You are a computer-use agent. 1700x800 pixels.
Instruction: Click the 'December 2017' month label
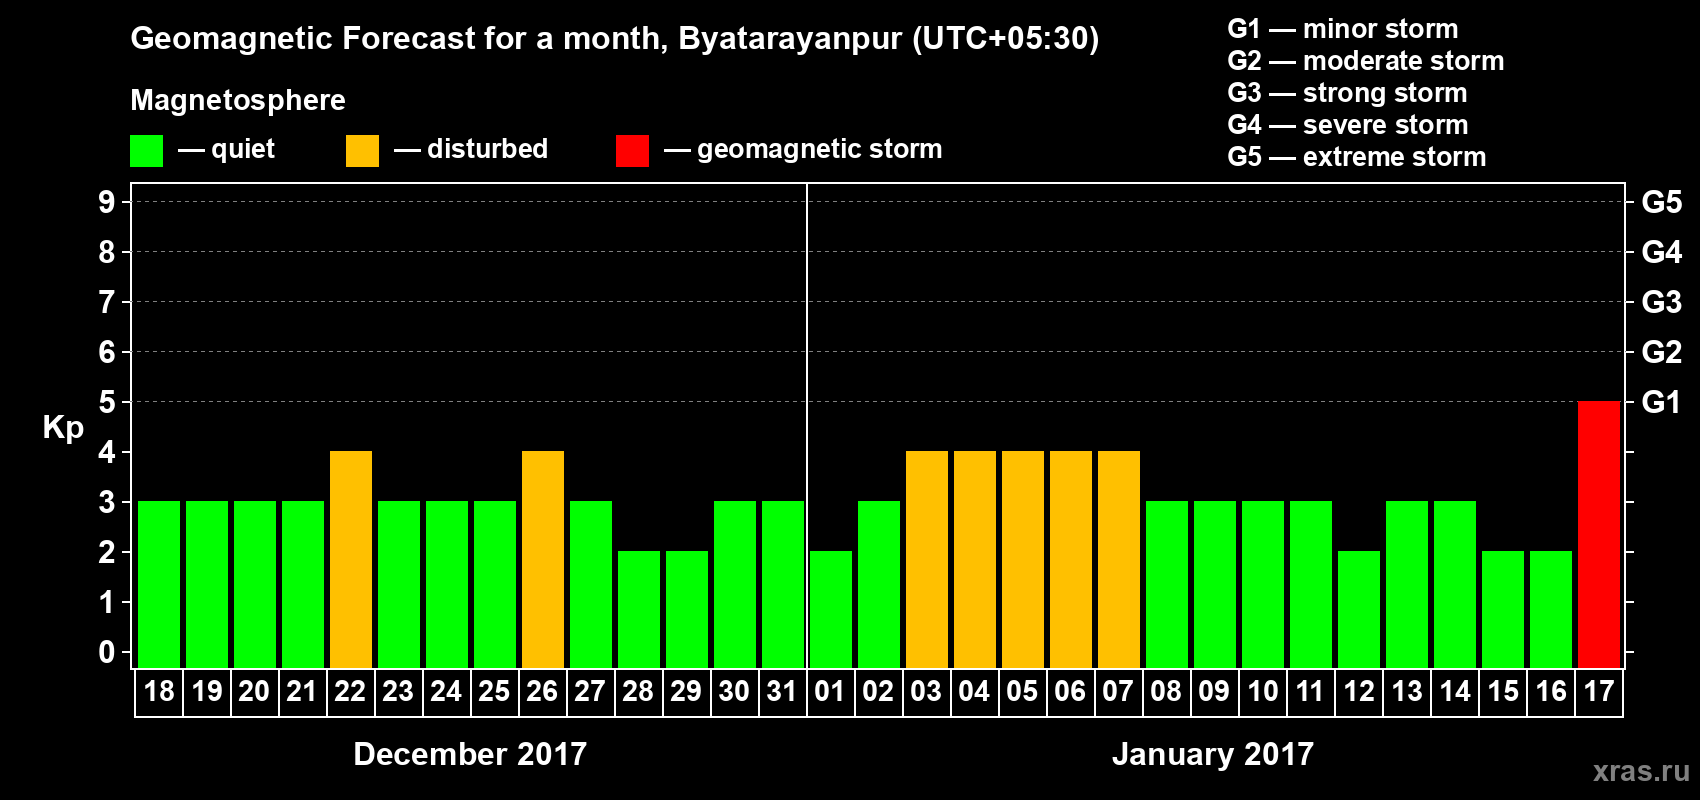470,754
